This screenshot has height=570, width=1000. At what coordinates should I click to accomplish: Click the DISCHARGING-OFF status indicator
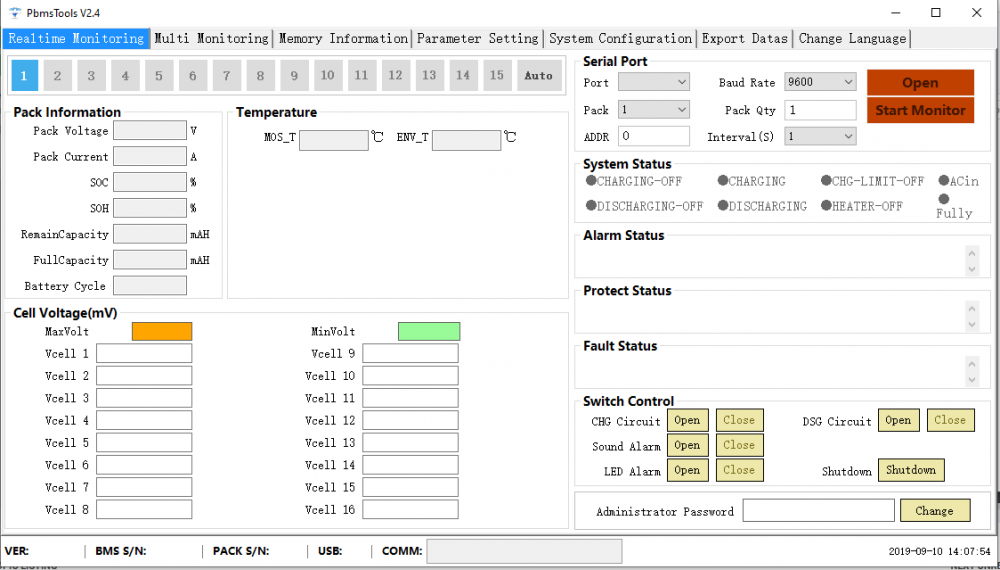tap(644, 206)
